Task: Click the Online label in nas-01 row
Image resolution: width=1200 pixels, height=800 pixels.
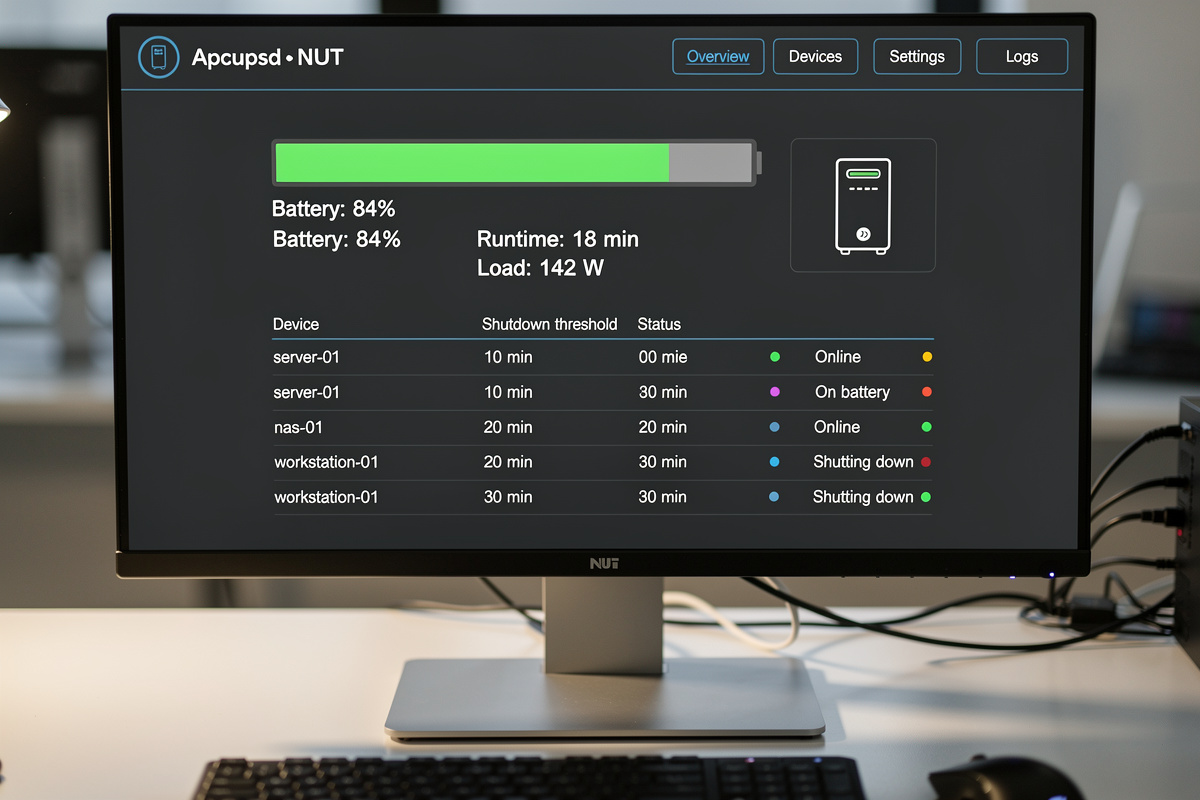Action: (x=837, y=427)
